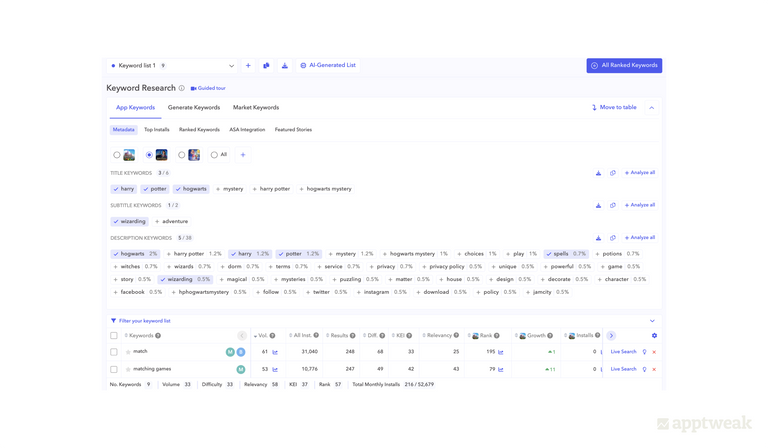This screenshot has width=768, height=448.
Task: Select the All apps radio button
Action: (x=214, y=155)
